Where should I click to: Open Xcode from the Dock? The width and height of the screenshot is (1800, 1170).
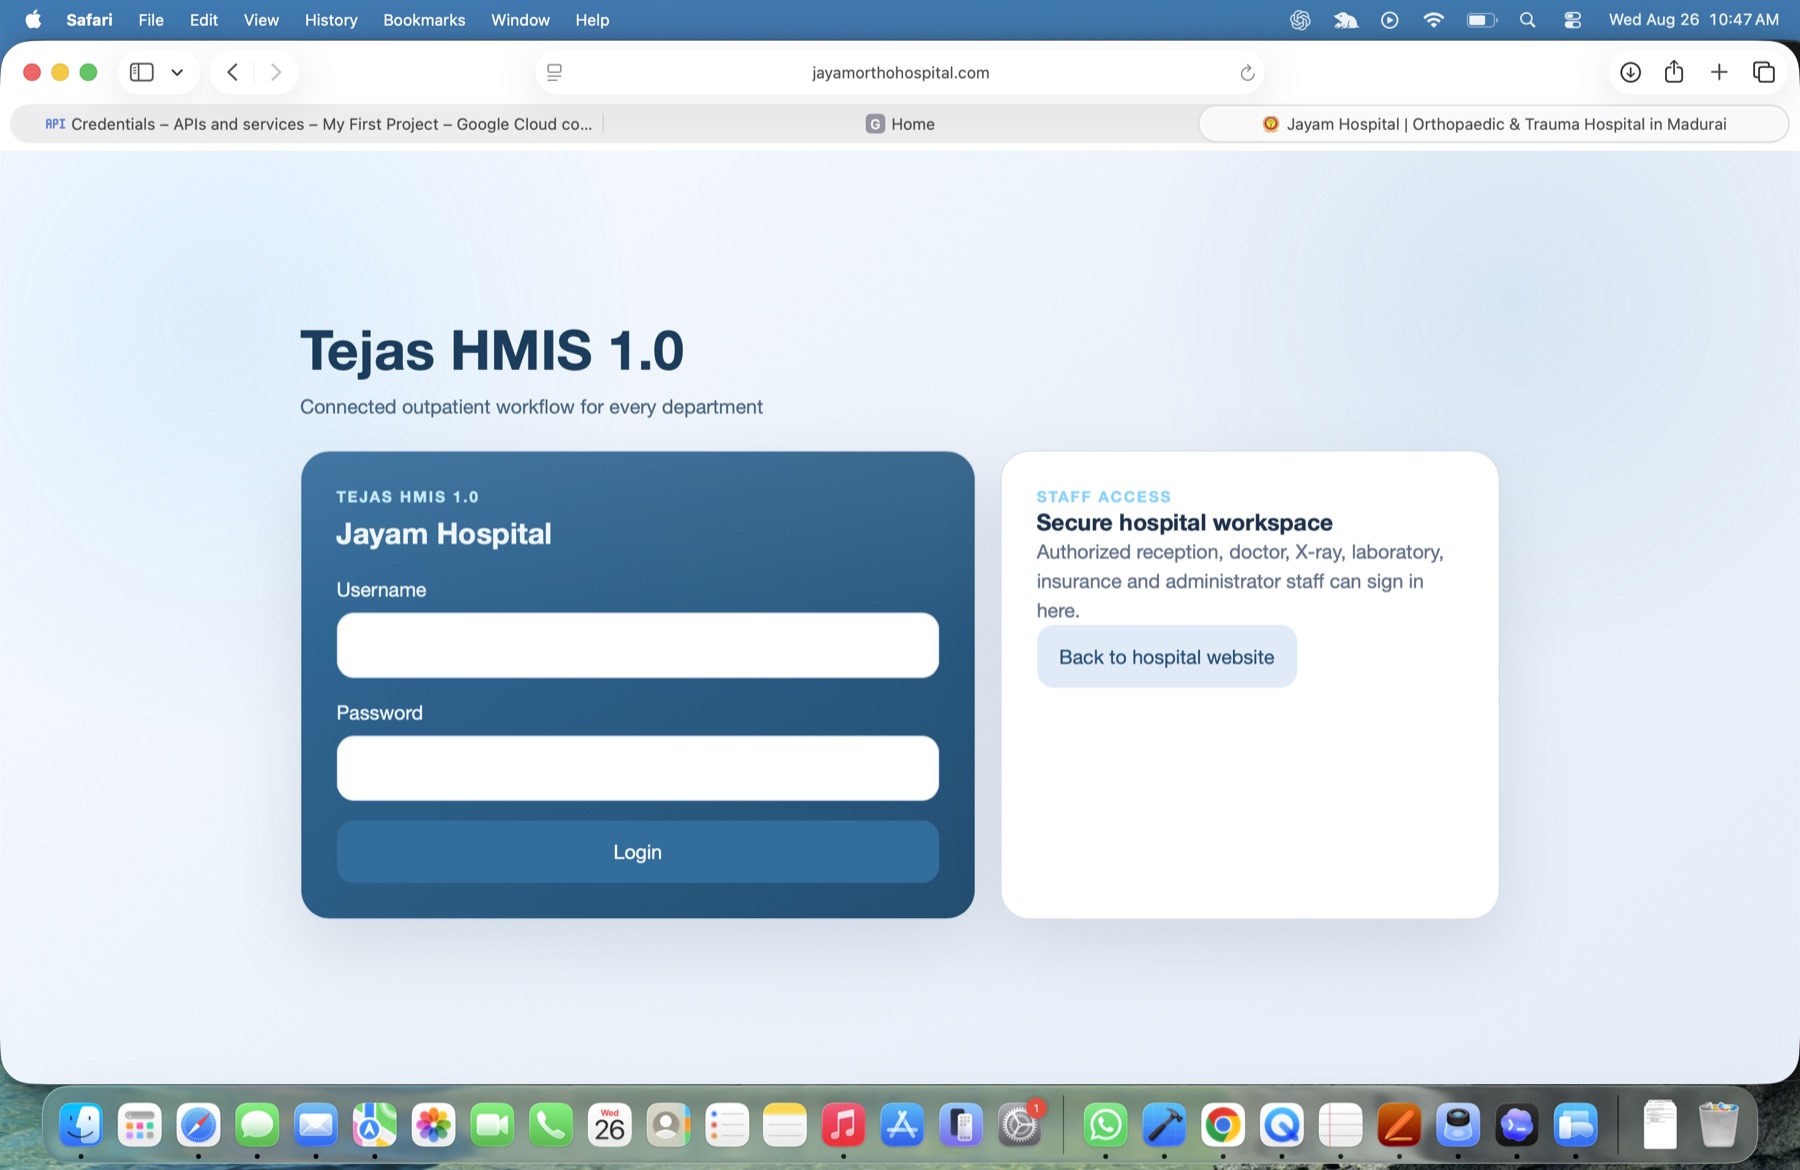point(1164,1125)
